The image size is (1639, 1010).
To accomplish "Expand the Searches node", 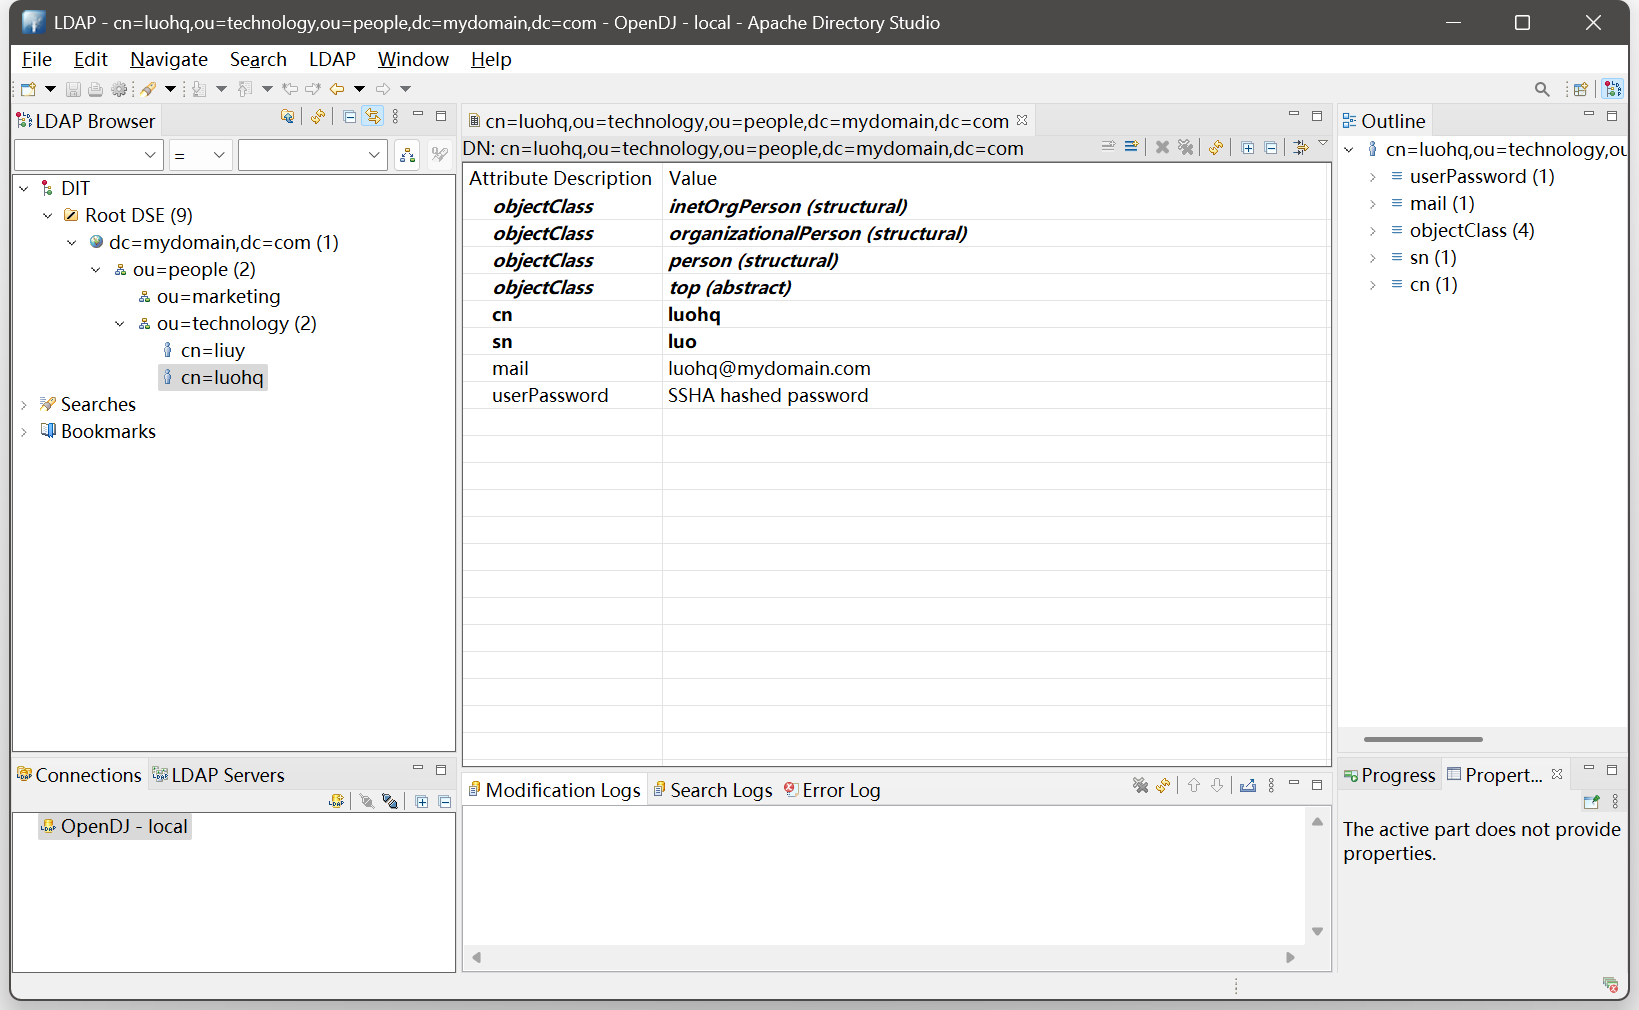I will 24,404.
